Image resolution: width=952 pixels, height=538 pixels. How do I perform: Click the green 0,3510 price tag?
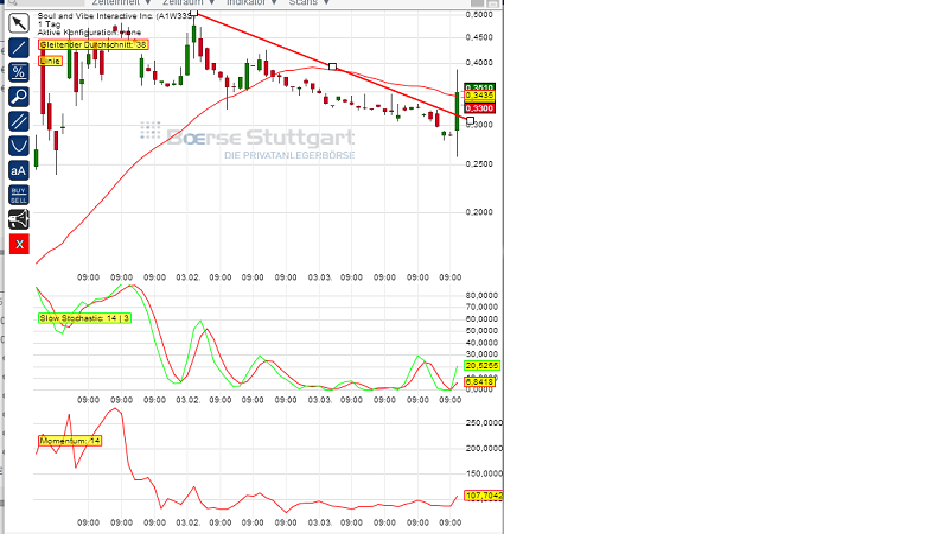point(480,87)
